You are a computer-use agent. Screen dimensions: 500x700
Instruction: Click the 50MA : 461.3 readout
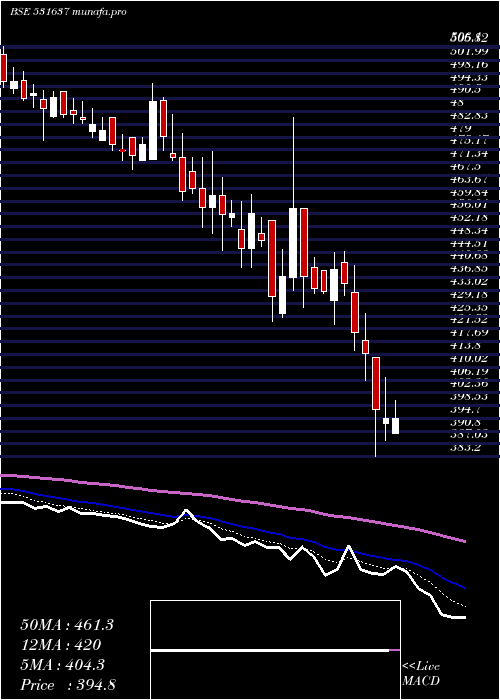[x=67, y=625]
